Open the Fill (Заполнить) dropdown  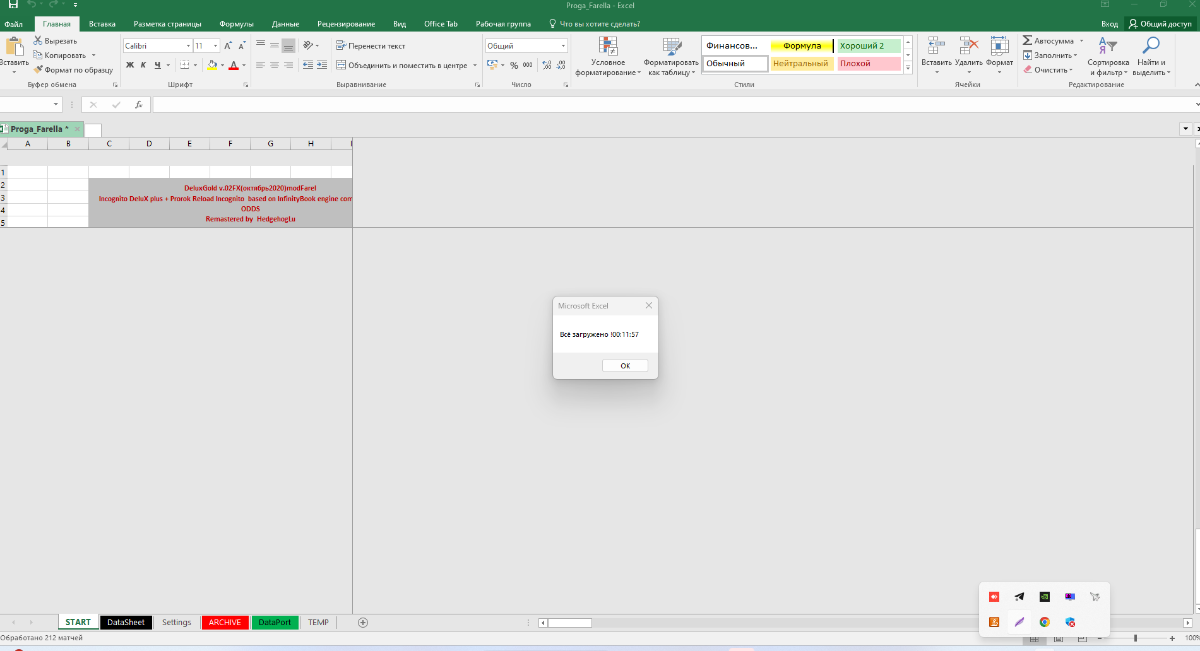(x=1049, y=55)
